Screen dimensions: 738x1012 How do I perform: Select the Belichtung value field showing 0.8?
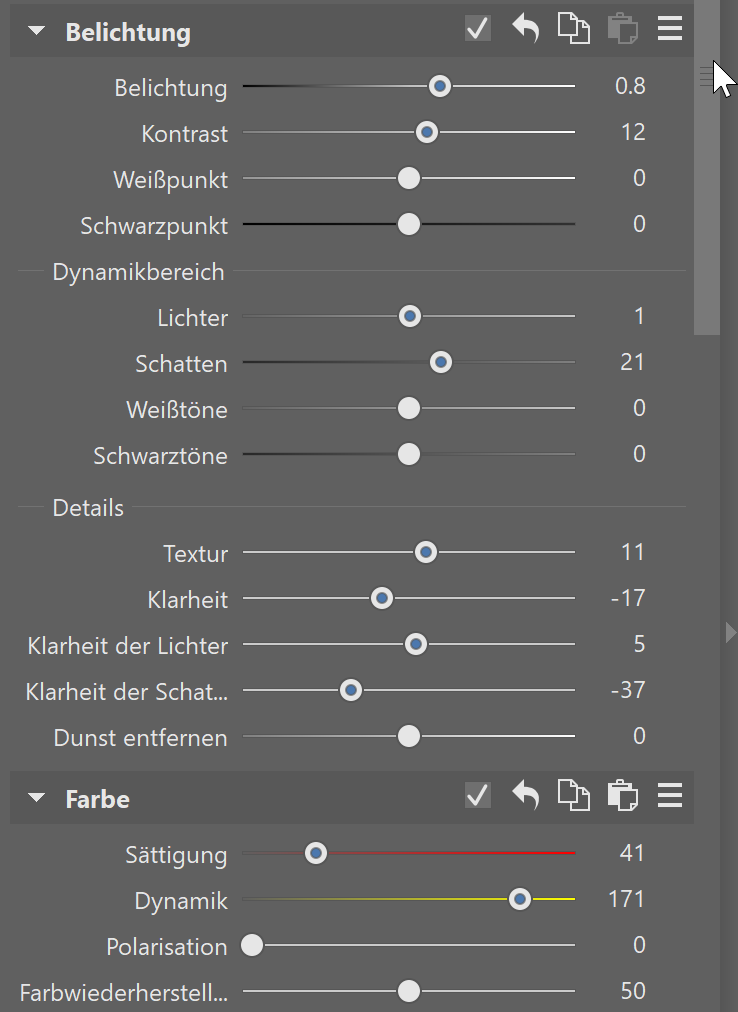(x=630, y=86)
